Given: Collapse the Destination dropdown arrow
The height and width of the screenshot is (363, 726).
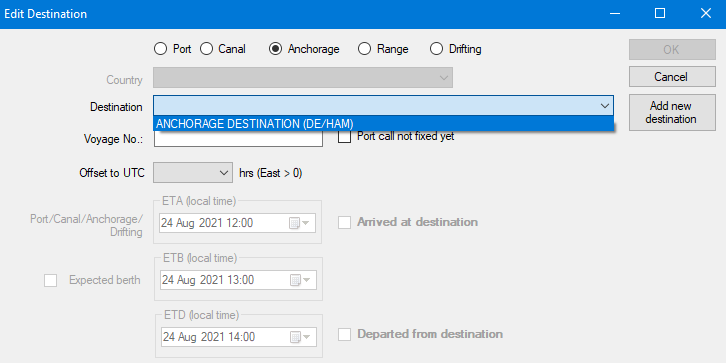Looking at the screenshot, I should tap(605, 106).
